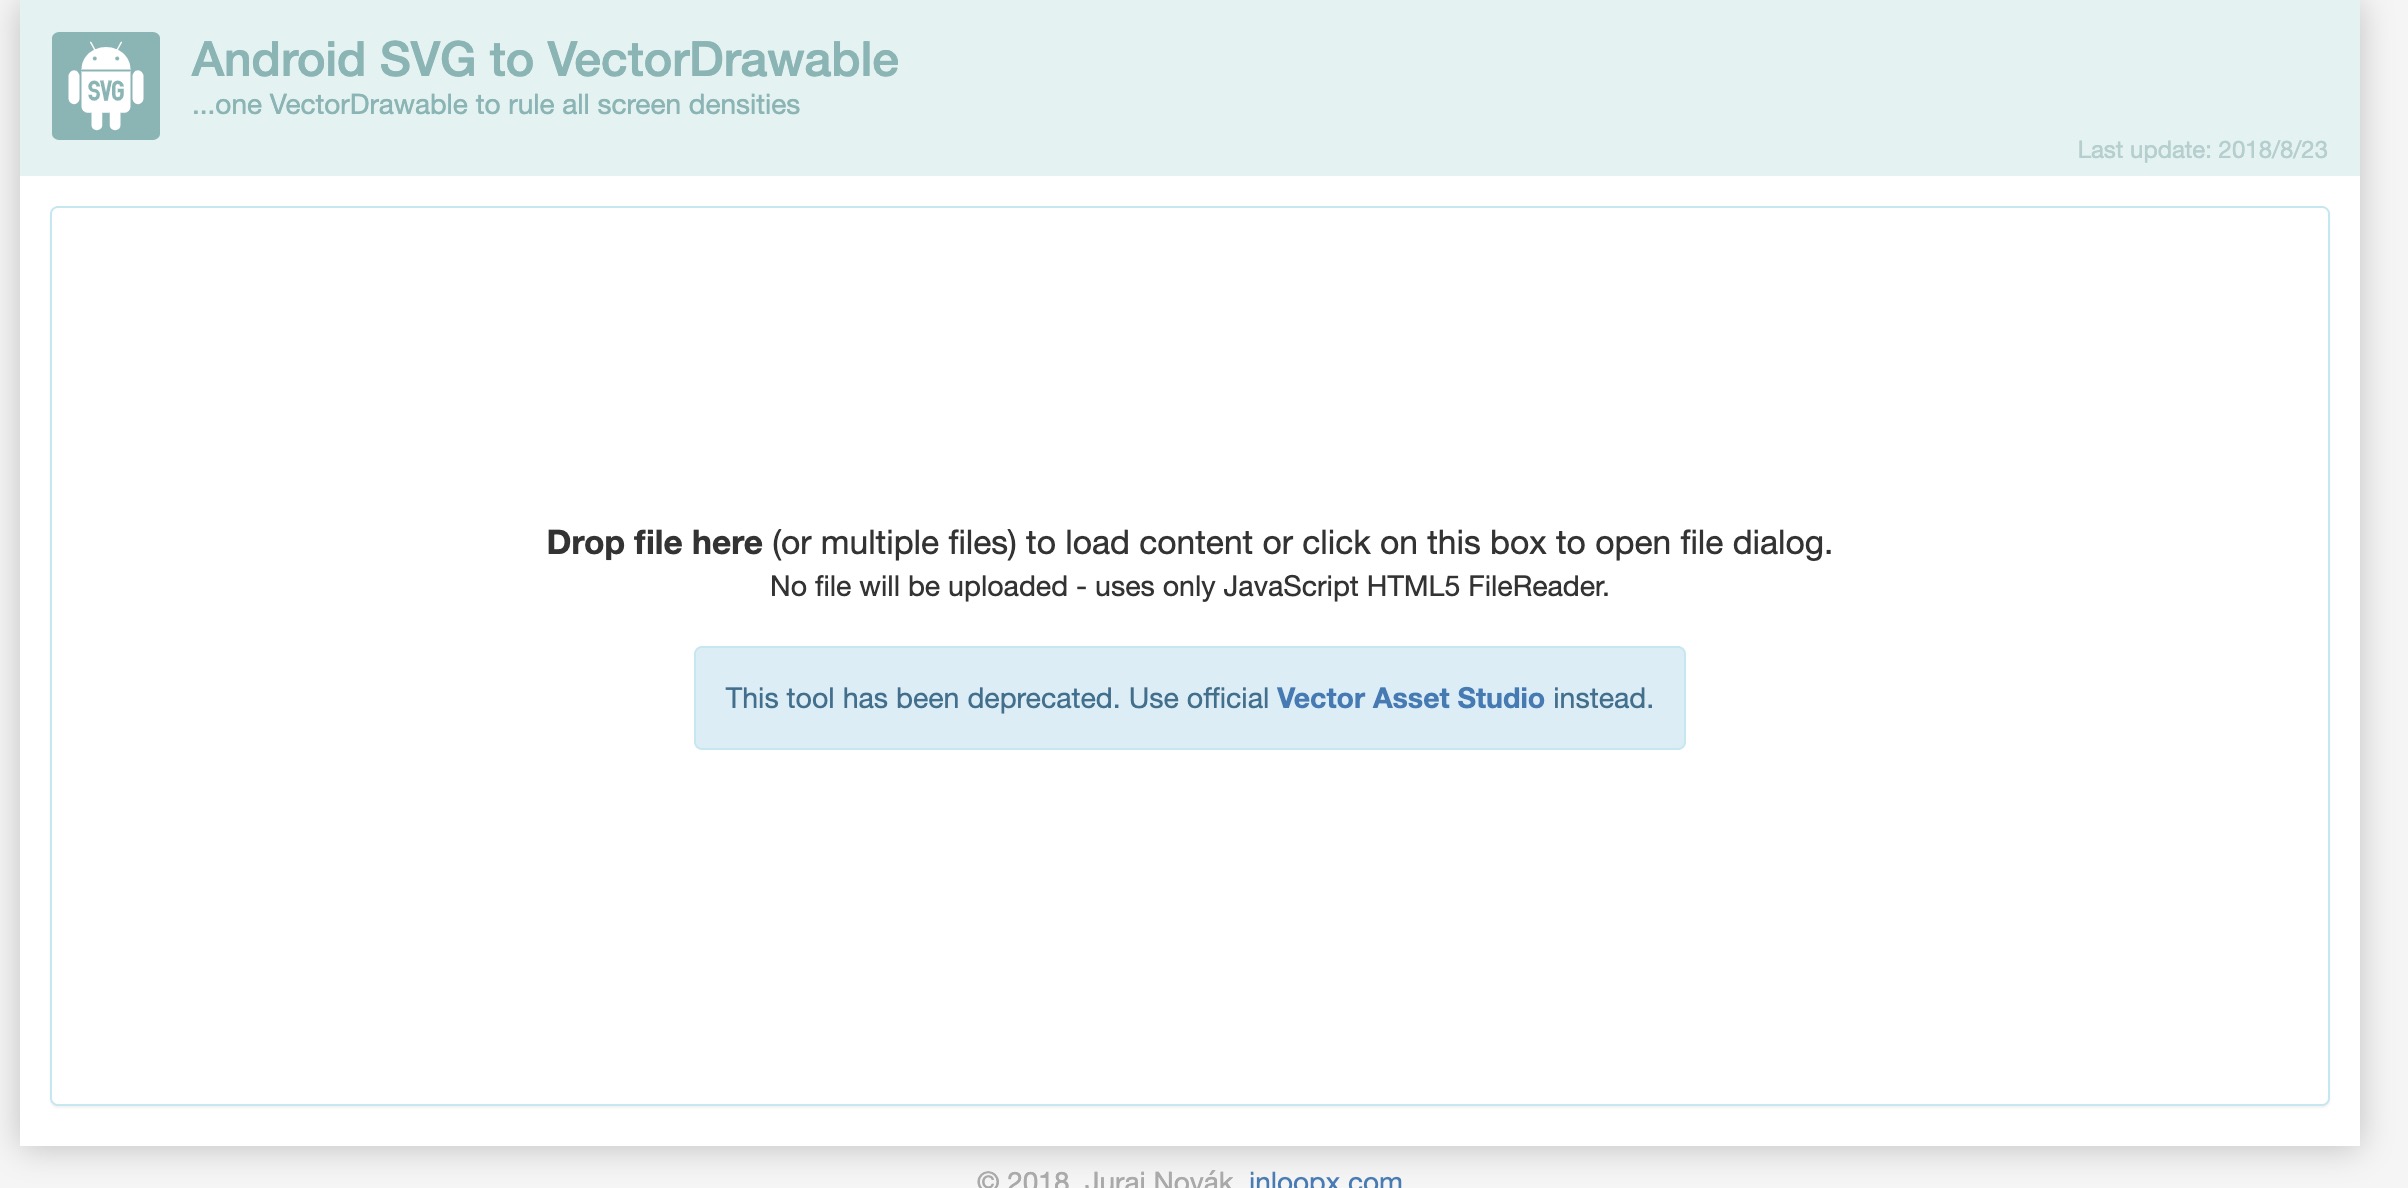Click the 'No file will be uploaded' note

pos(918,587)
